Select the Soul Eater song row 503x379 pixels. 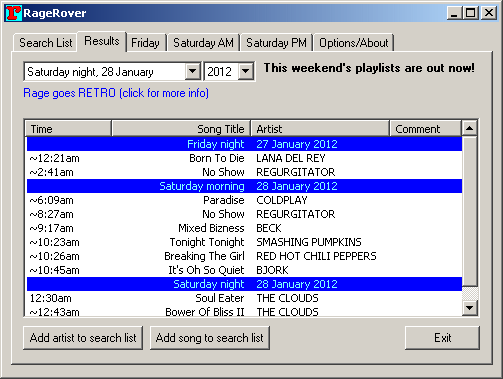[x=244, y=298]
